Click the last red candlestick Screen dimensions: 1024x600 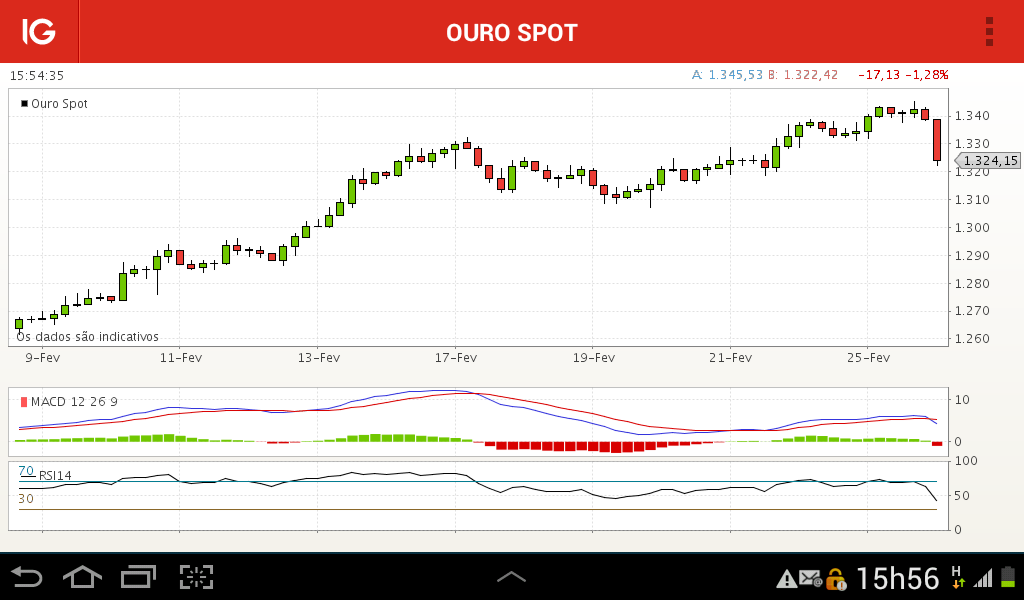pos(937,140)
